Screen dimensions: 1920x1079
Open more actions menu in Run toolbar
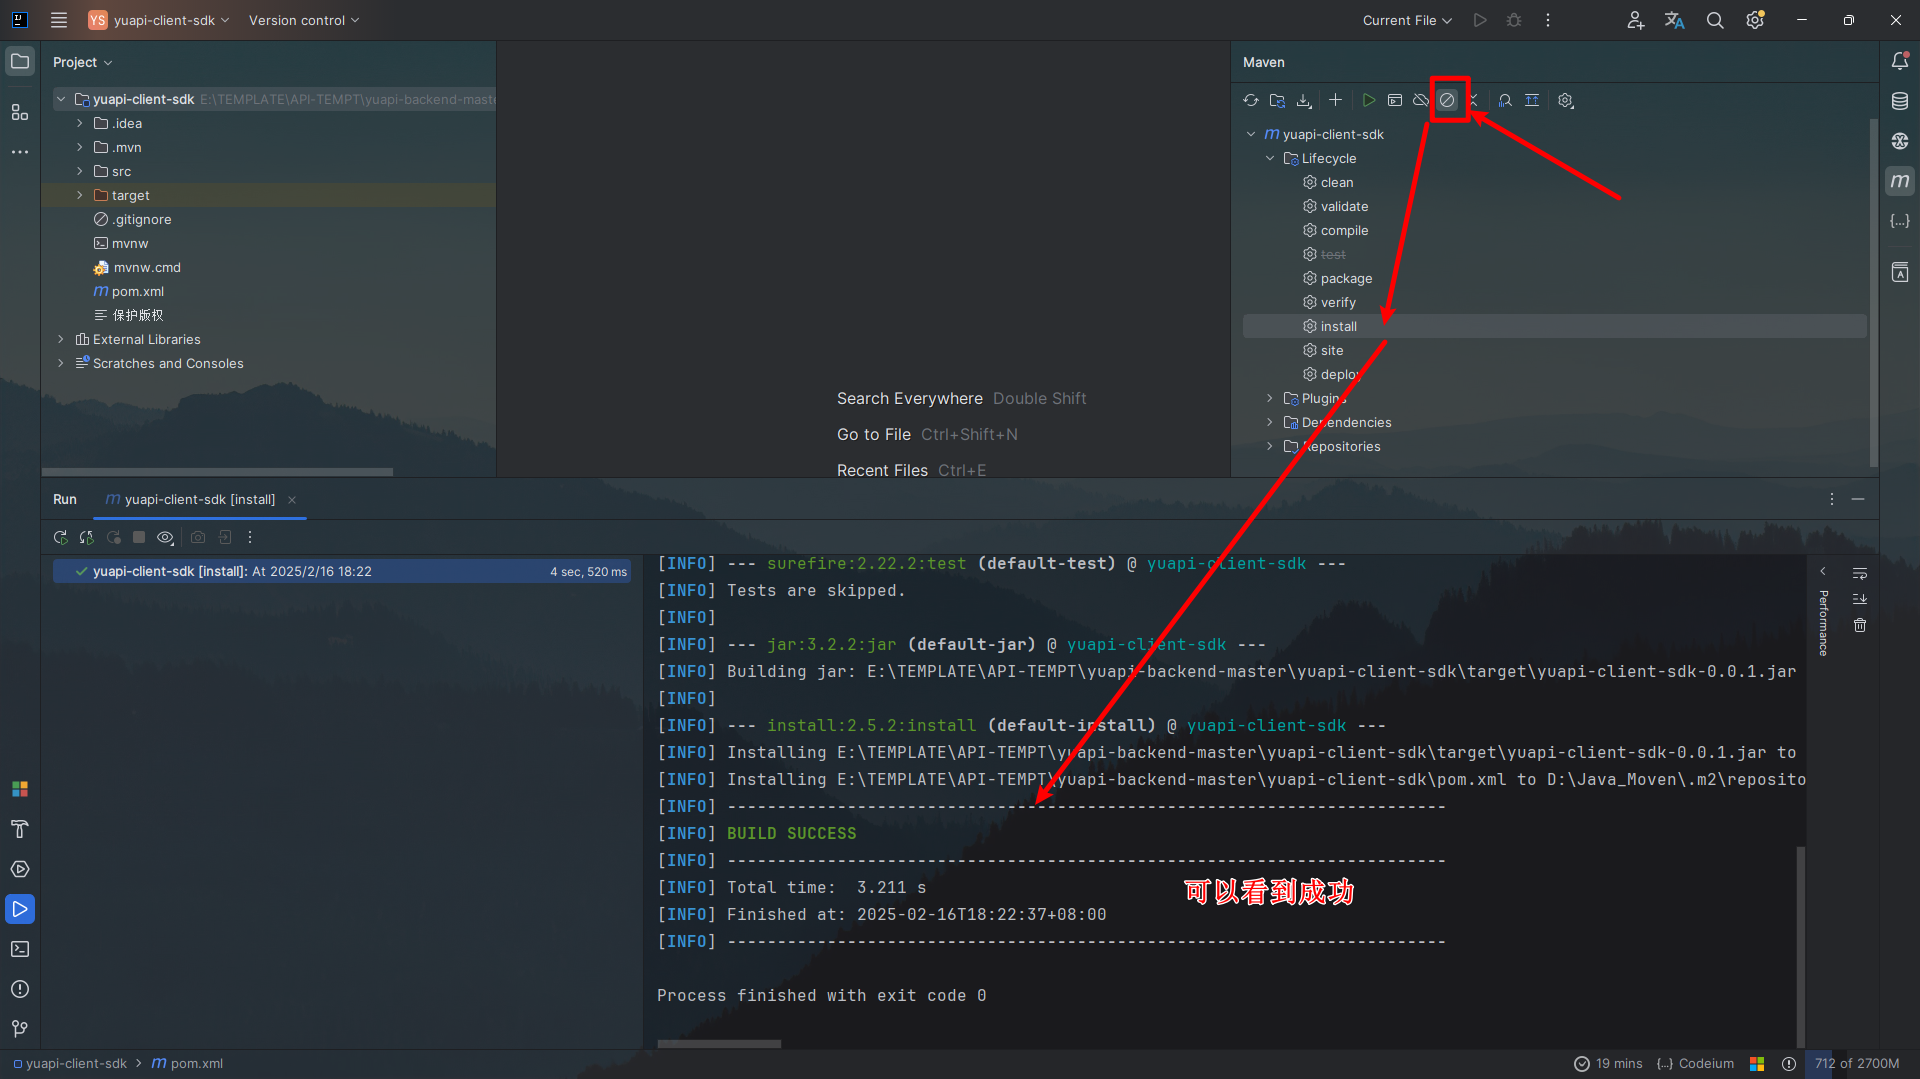(250, 537)
